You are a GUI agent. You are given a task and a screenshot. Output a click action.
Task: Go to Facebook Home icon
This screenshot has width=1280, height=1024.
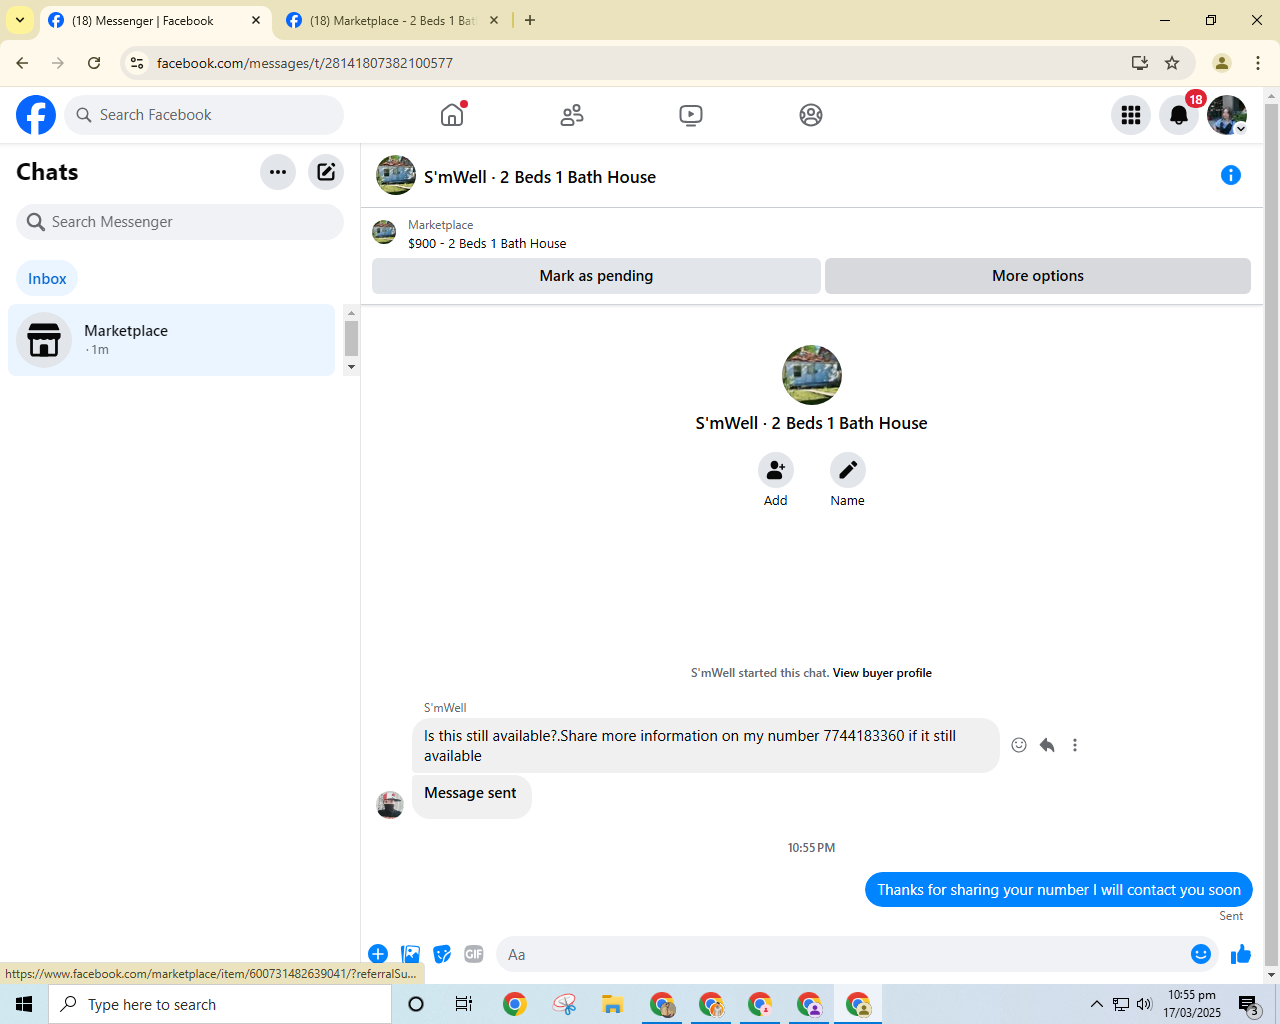[x=452, y=115]
